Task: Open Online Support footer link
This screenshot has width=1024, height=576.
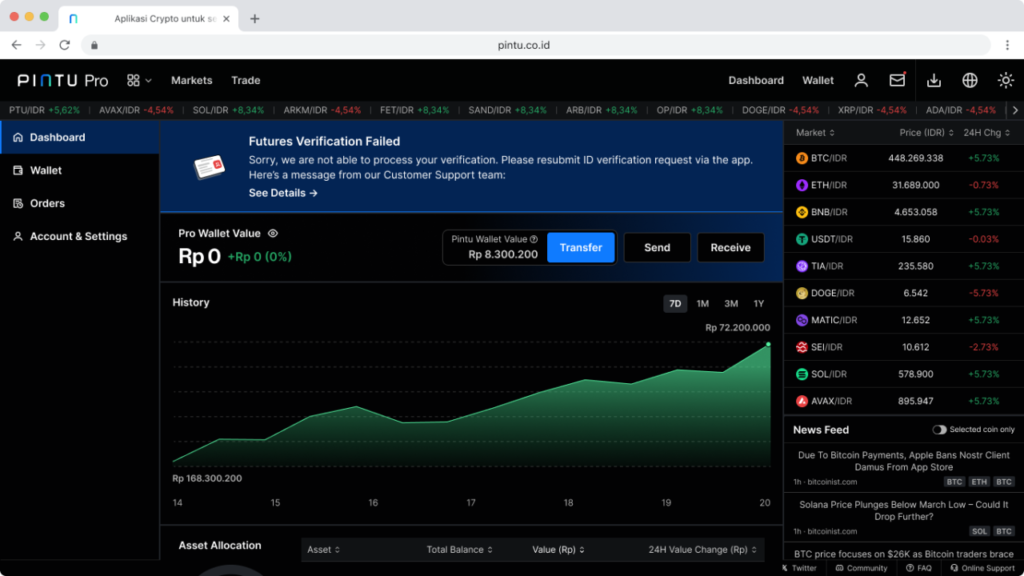Action: pos(982,568)
